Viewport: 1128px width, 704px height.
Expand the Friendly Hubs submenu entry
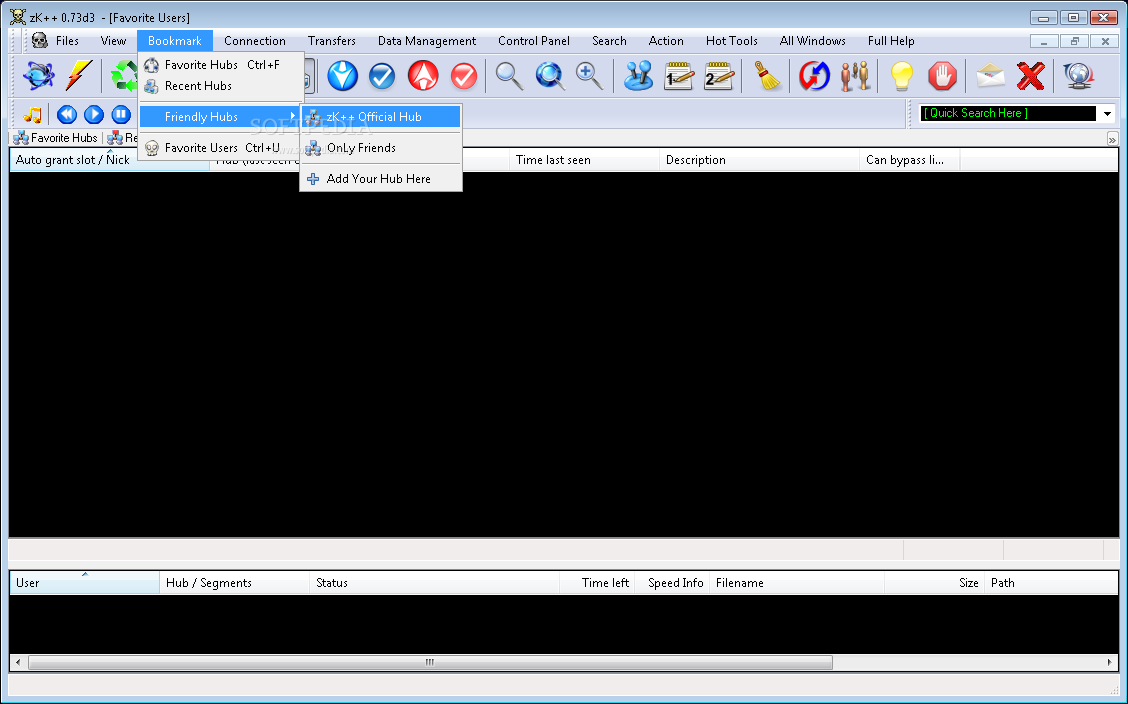[x=221, y=116]
